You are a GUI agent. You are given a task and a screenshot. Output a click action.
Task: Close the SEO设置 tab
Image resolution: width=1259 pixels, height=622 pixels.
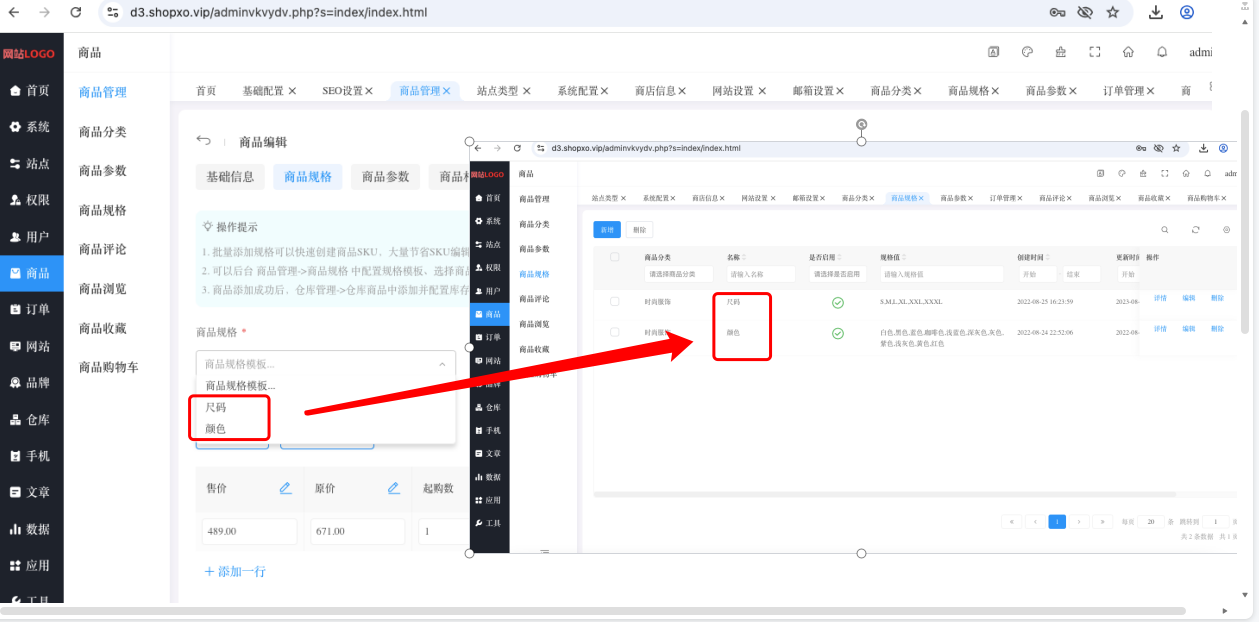pyautogui.click(x=369, y=91)
